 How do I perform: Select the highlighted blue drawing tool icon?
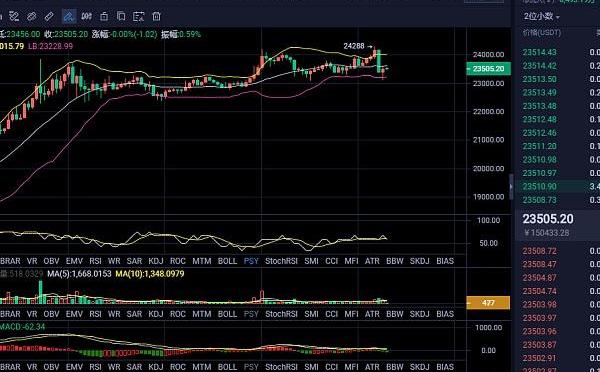point(69,16)
